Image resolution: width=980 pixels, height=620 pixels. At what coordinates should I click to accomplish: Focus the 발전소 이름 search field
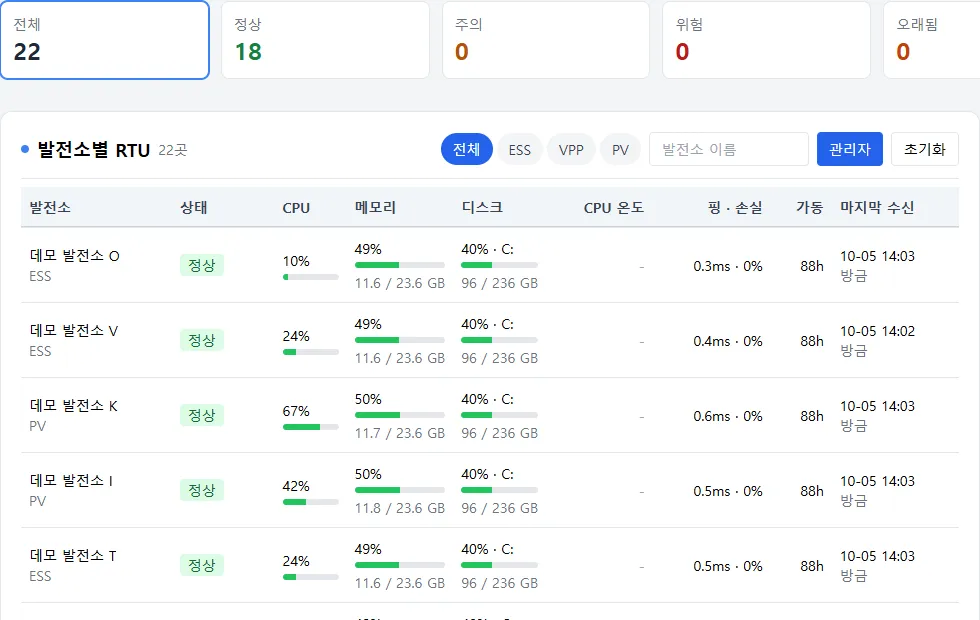pyautogui.click(x=729, y=149)
